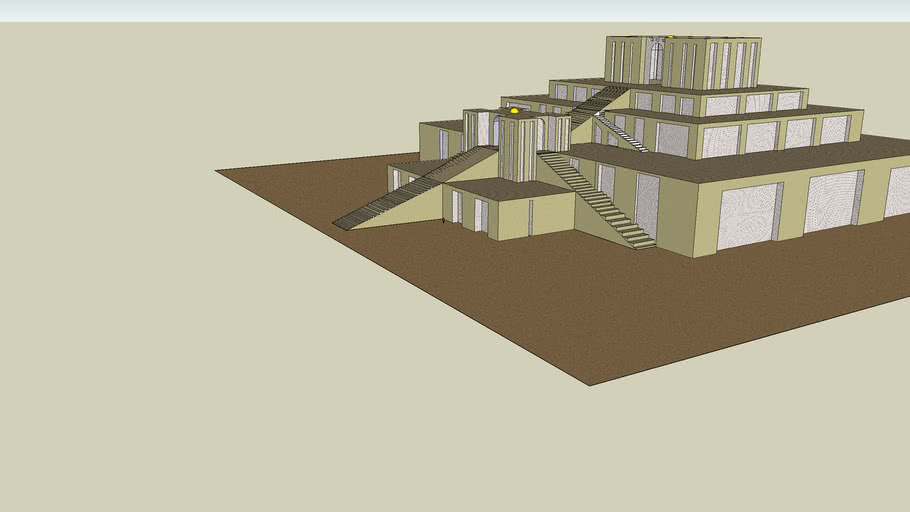Image resolution: width=910 pixels, height=512 pixels.
Task: Click the arched doorway of the top temple
Action: pos(656,60)
